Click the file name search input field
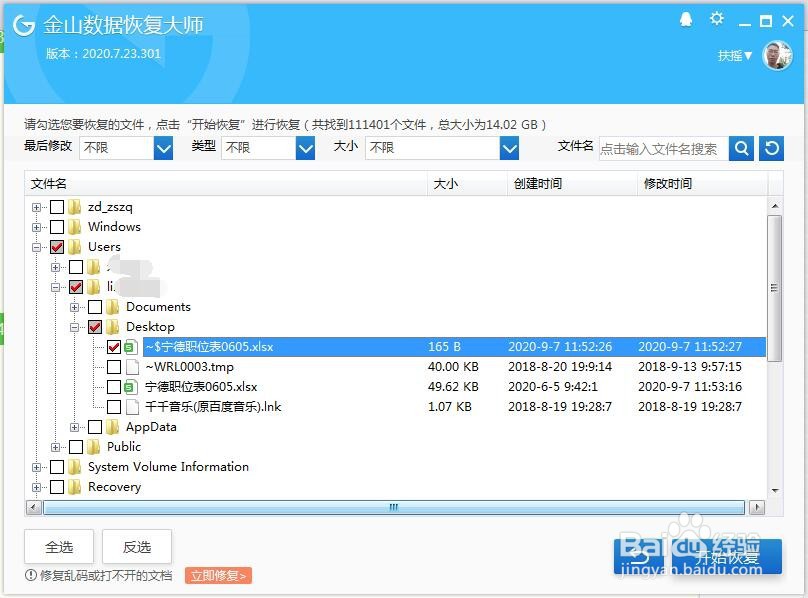Image resolution: width=808 pixels, height=598 pixels. point(664,148)
